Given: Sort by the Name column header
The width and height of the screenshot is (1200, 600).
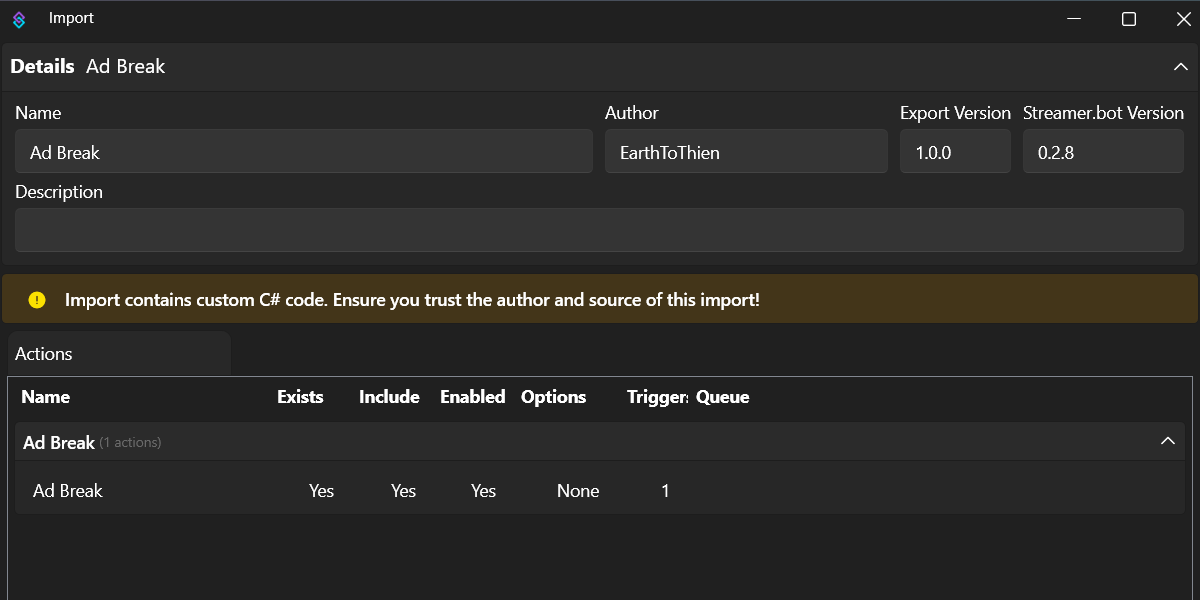Looking at the screenshot, I should point(45,397).
